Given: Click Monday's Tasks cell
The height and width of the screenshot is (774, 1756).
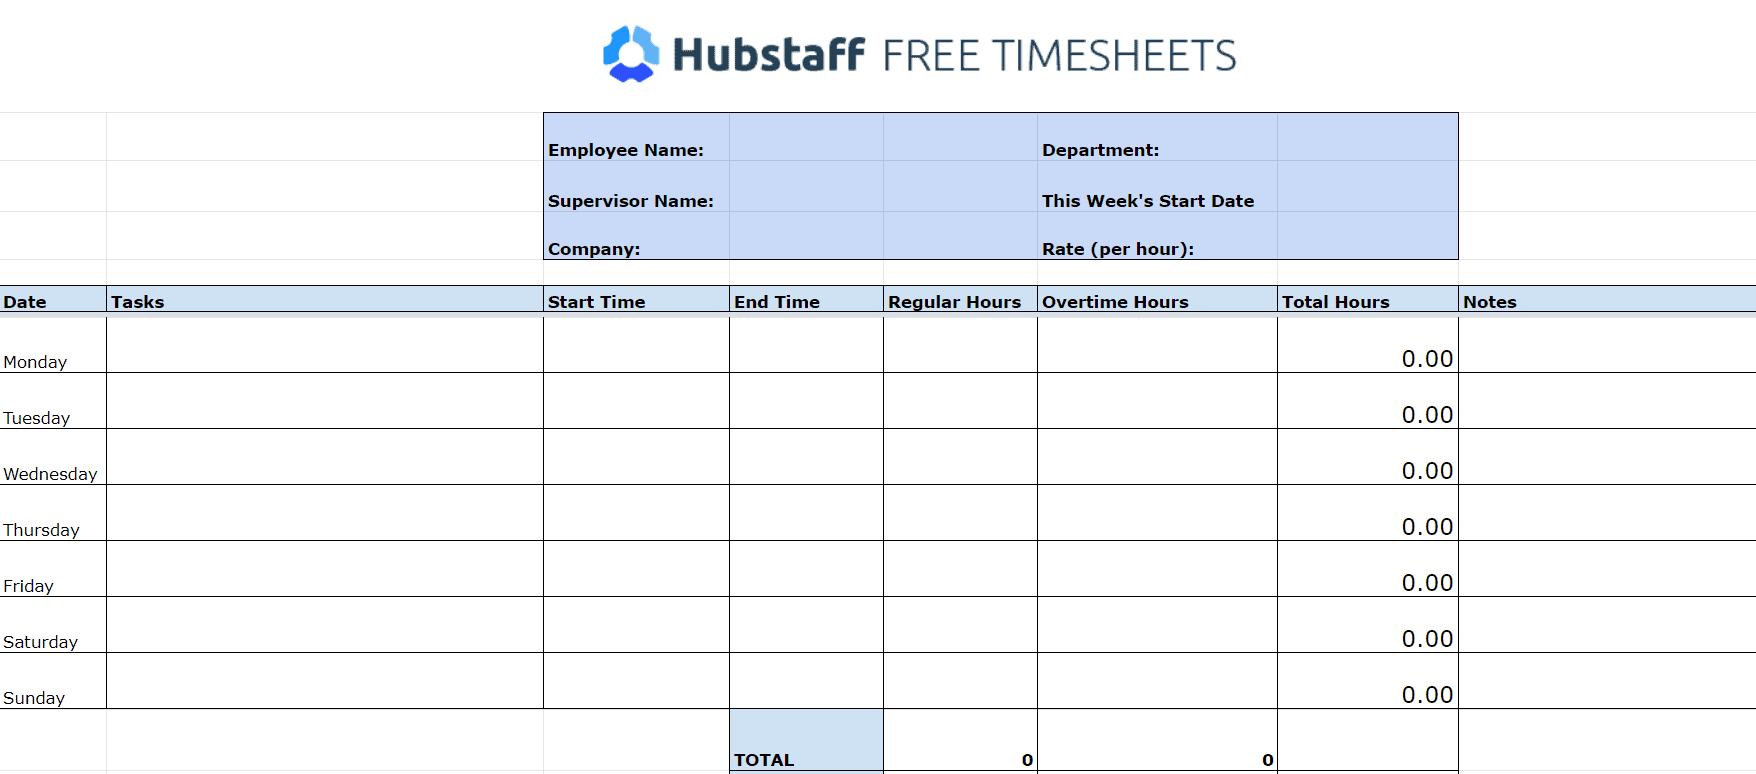Looking at the screenshot, I should coord(325,345).
